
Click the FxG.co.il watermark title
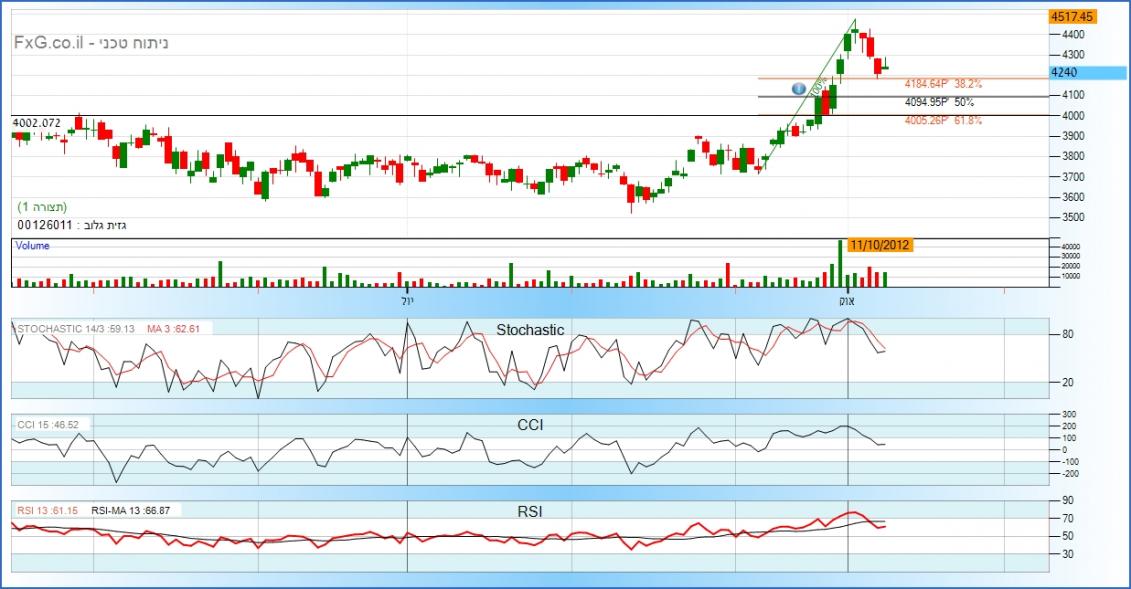click(x=91, y=44)
